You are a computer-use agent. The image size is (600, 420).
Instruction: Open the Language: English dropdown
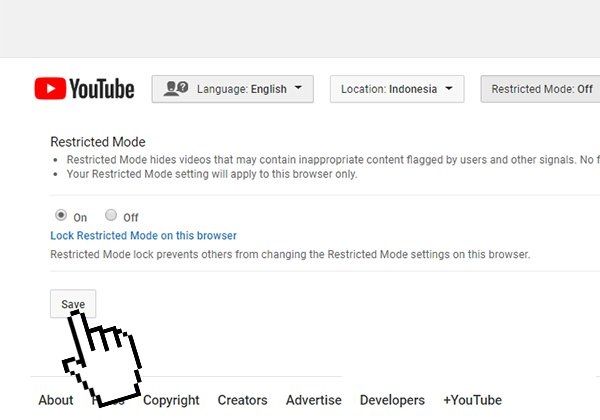coord(233,89)
